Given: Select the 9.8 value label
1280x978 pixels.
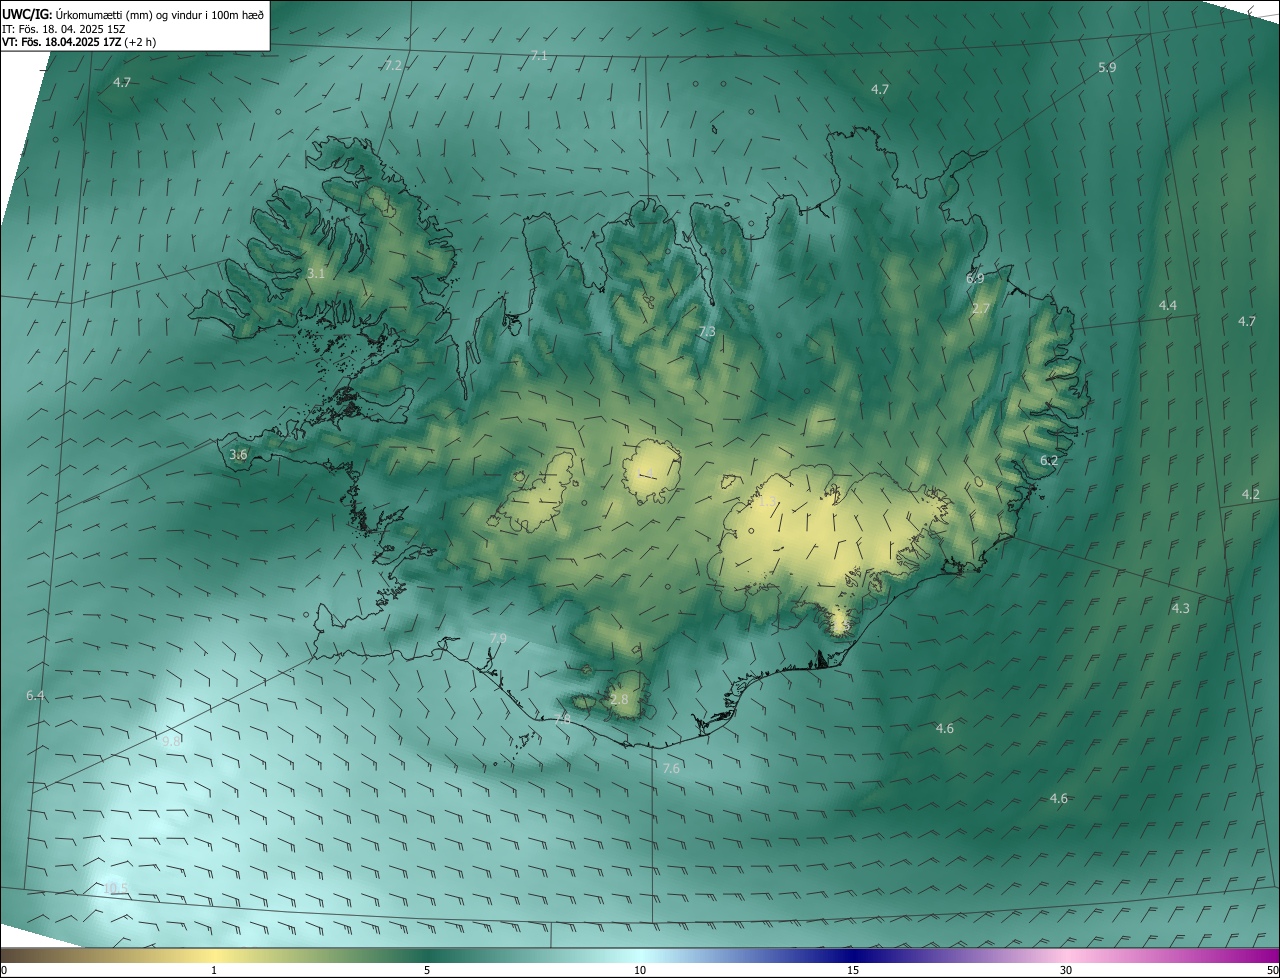Looking at the screenshot, I should (172, 741).
